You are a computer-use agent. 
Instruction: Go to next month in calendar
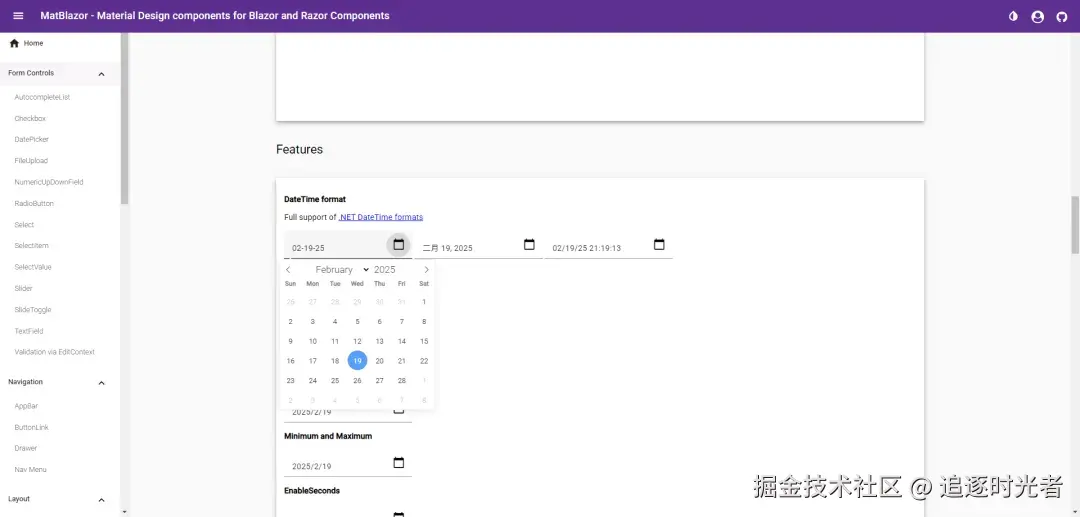point(426,270)
